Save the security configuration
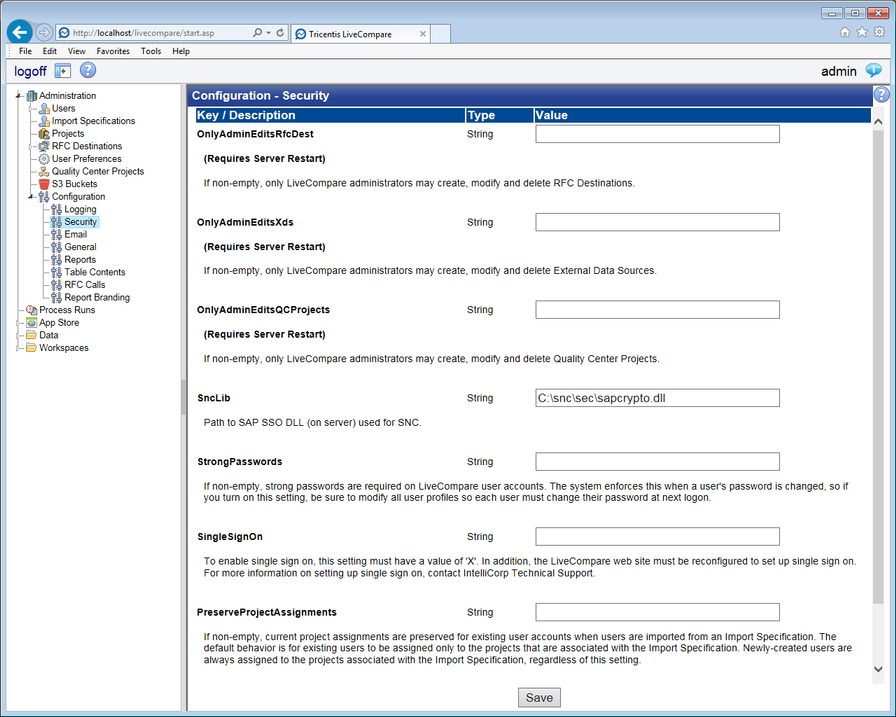The height and width of the screenshot is (717, 896). [539, 697]
